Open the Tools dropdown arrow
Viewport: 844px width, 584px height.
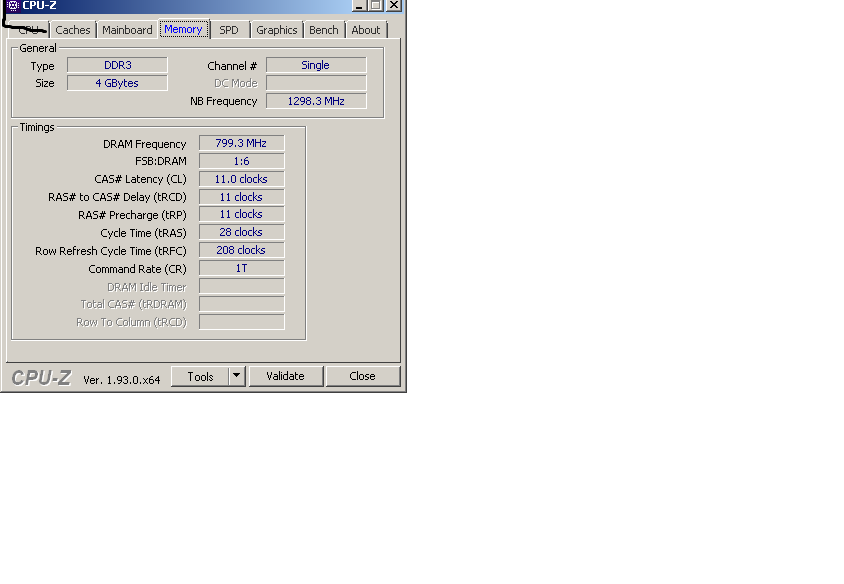237,376
